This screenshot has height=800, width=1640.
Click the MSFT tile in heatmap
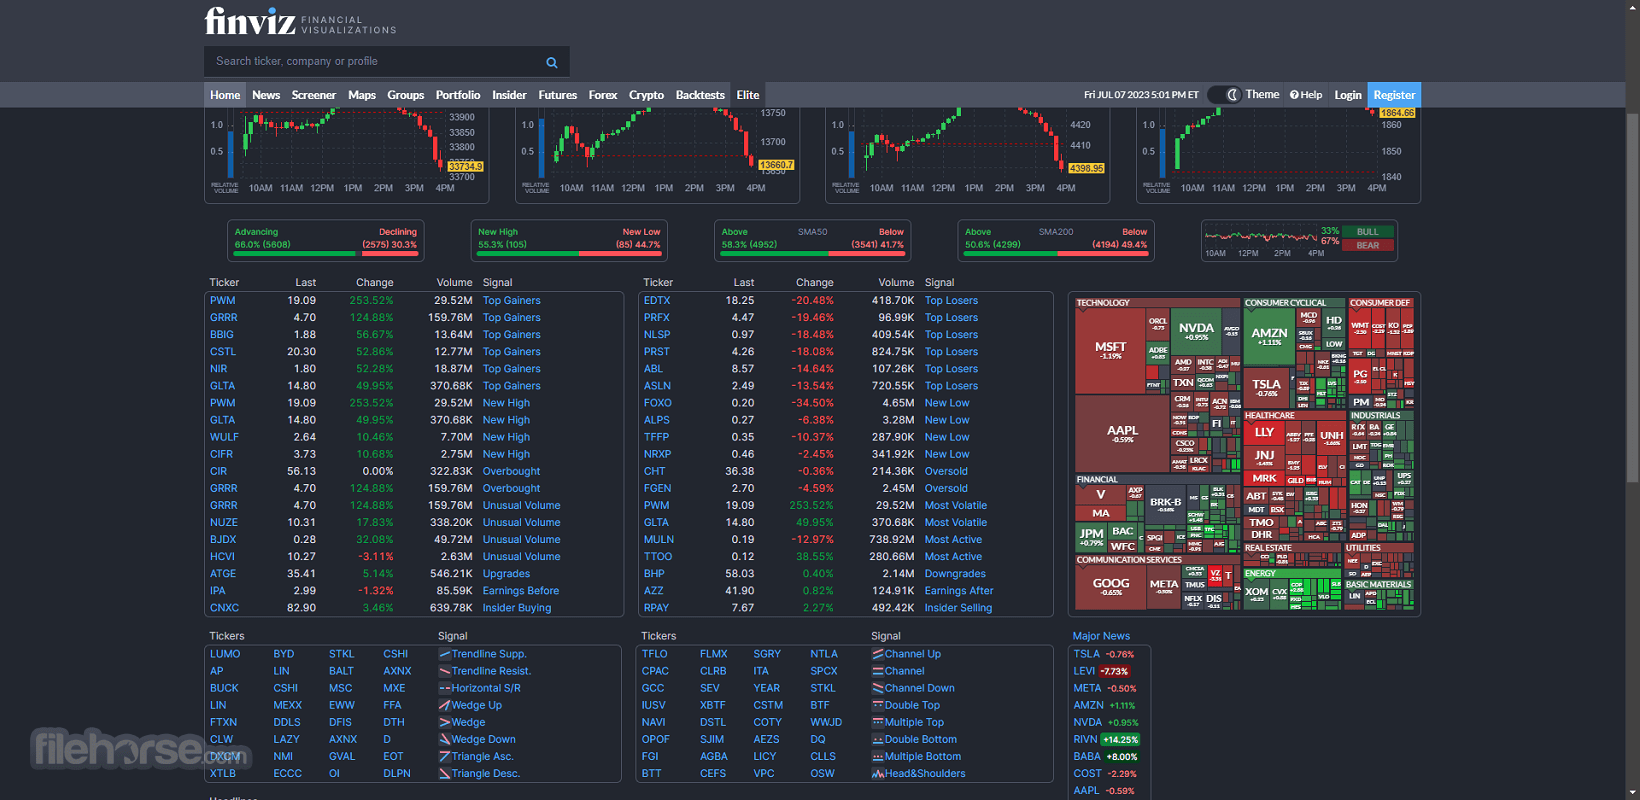1110,350
